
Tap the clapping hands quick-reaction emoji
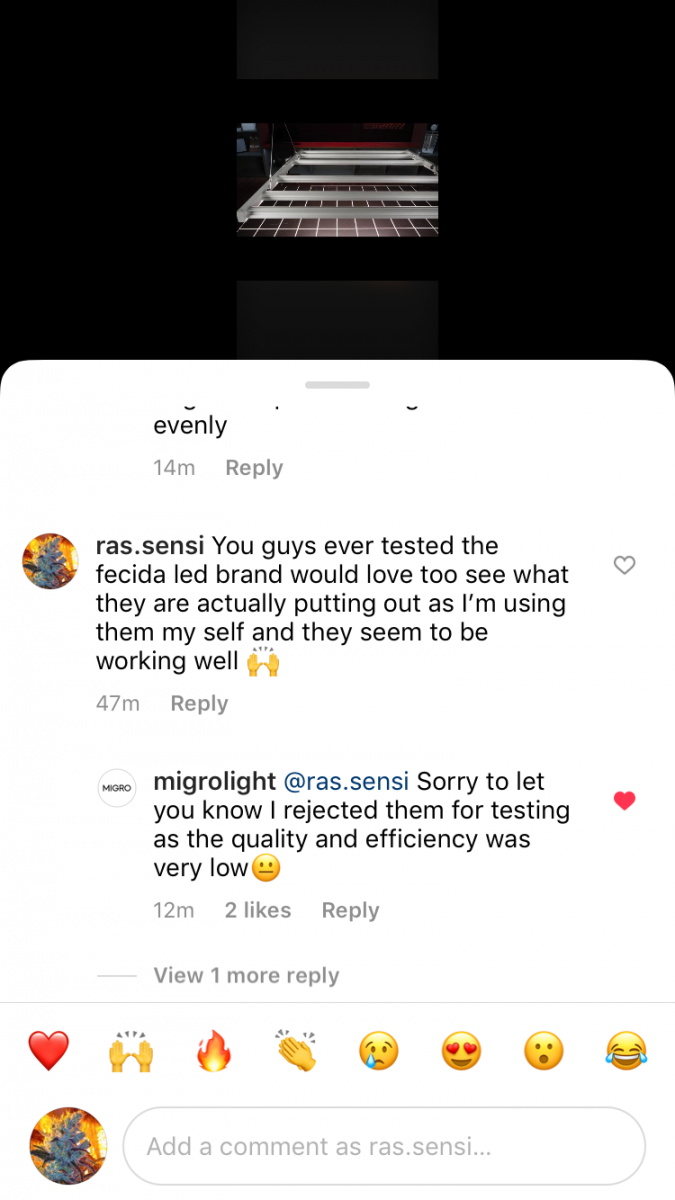(x=296, y=1051)
